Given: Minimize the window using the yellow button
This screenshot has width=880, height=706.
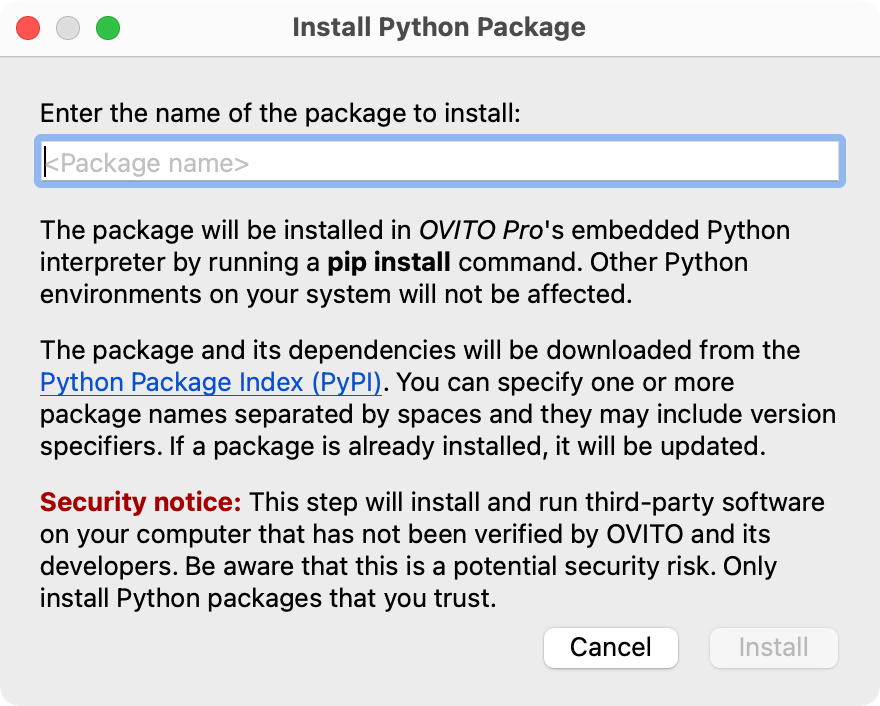Looking at the screenshot, I should pos(68,28).
